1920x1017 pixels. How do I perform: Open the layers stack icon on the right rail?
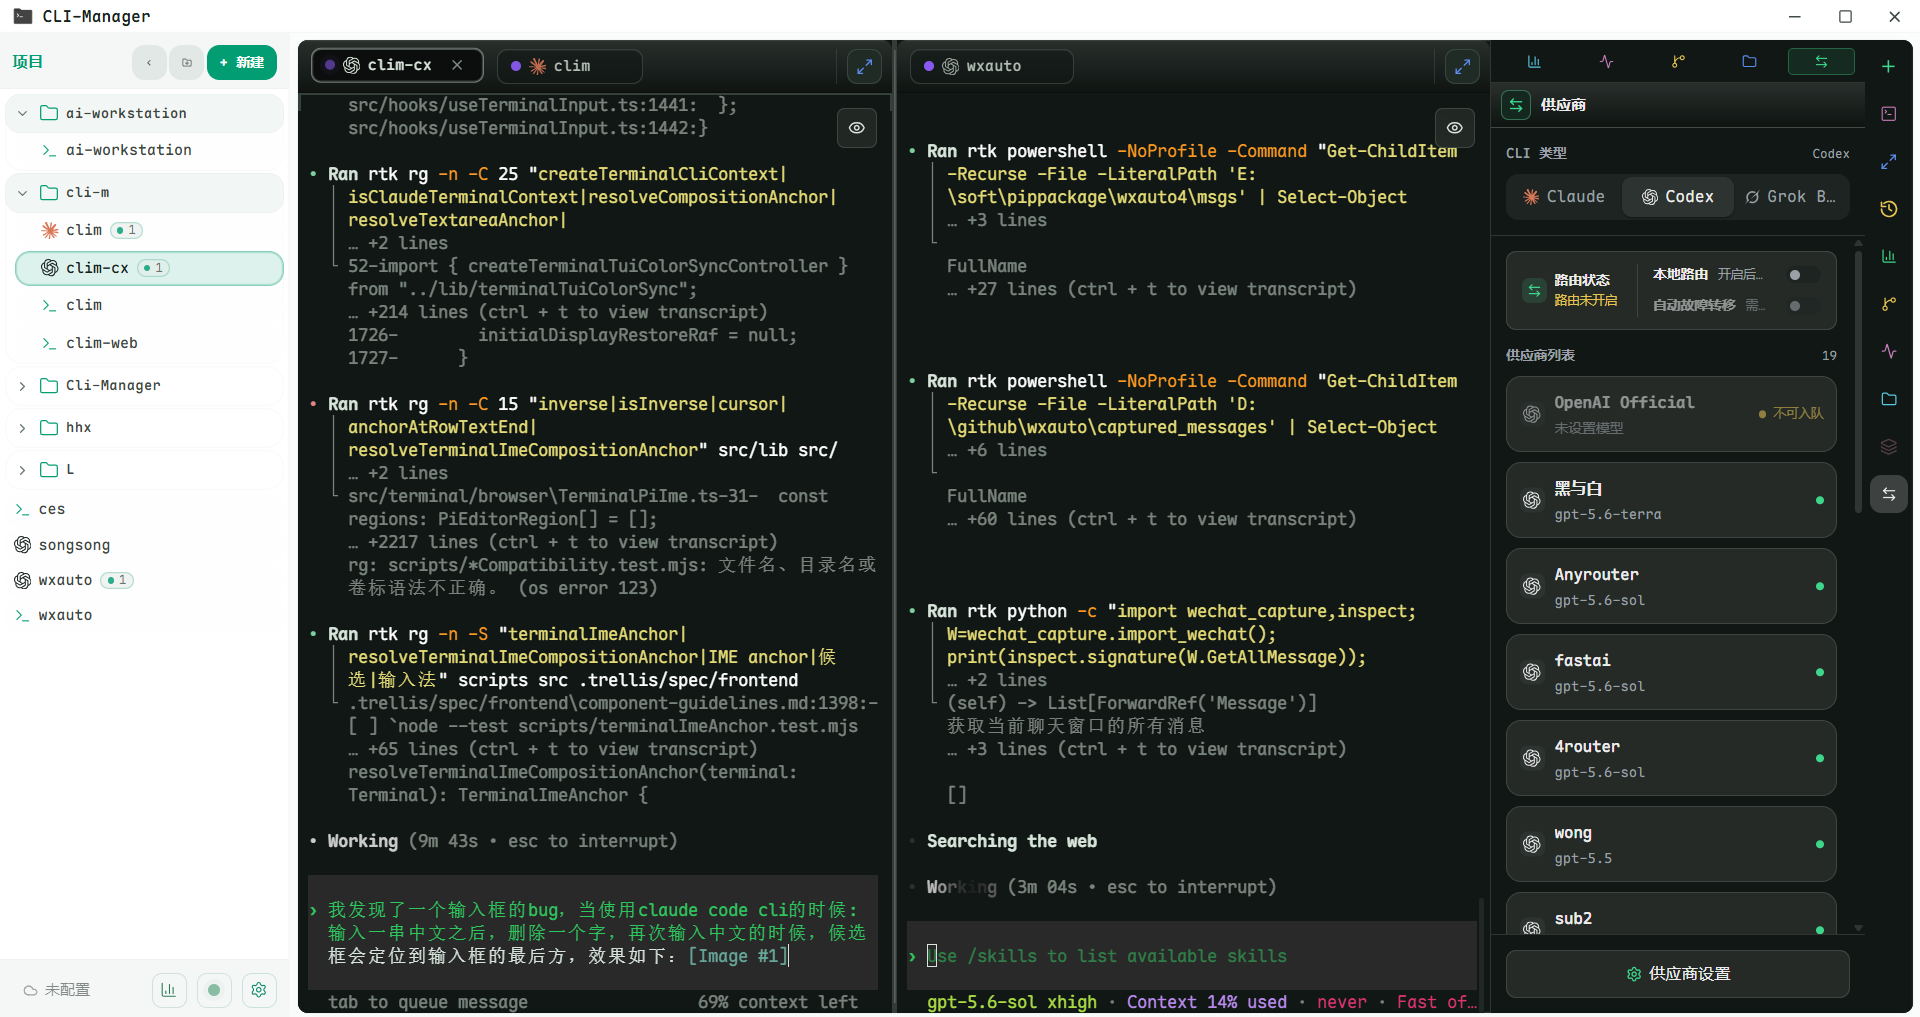click(x=1888, y=446)
